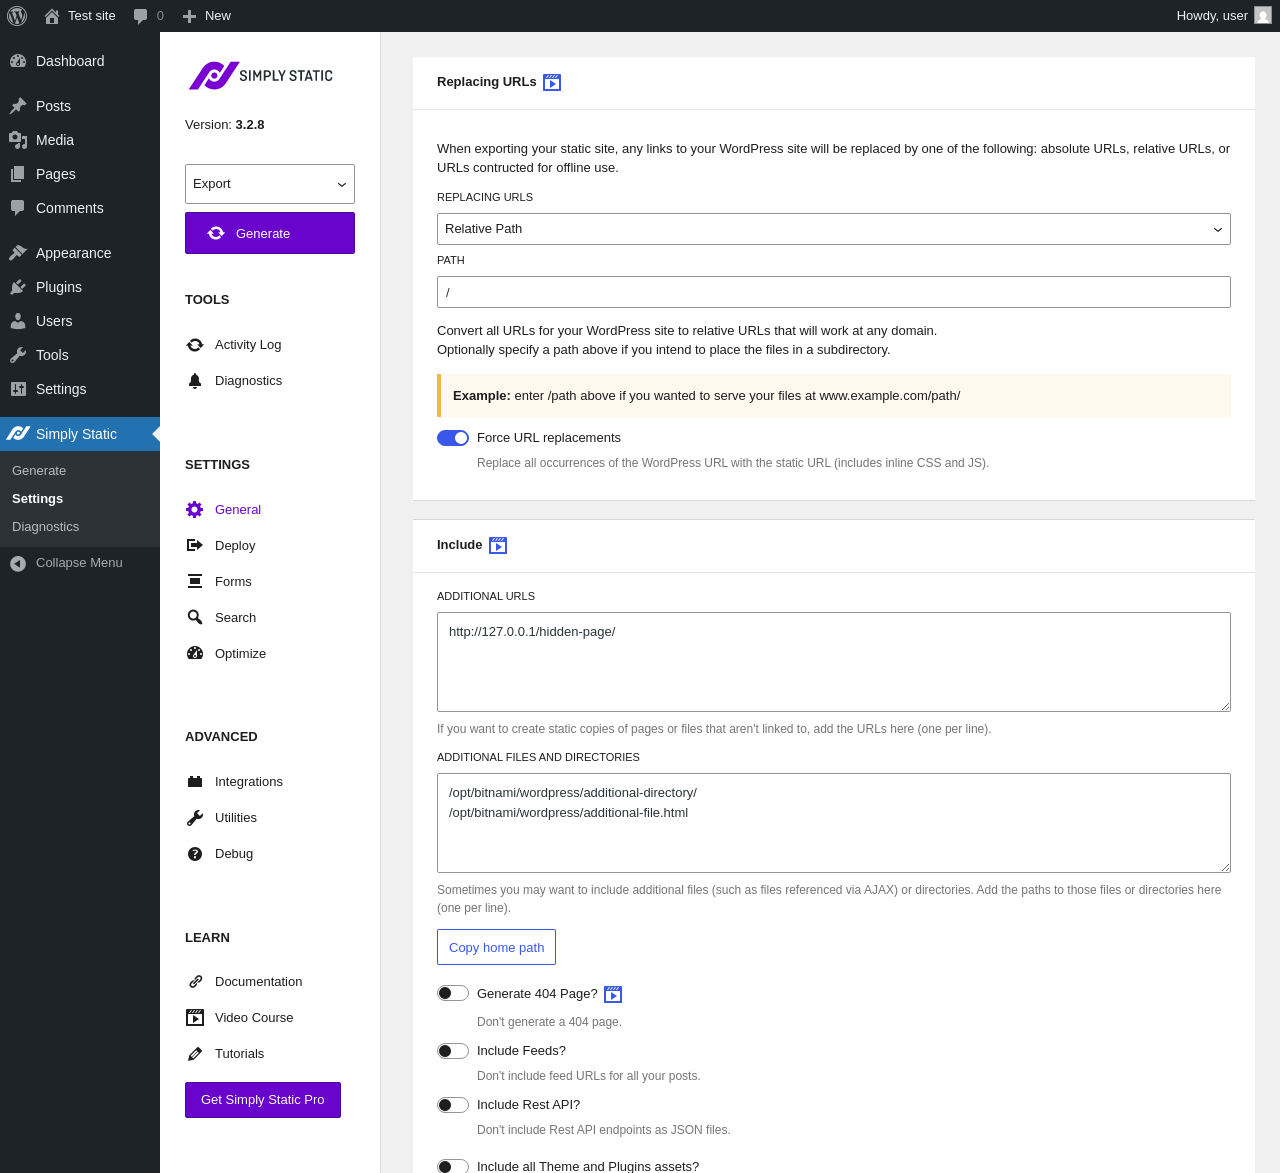
Task: Toggle Include all Theme and Plugins assets
Action: 453,1167
